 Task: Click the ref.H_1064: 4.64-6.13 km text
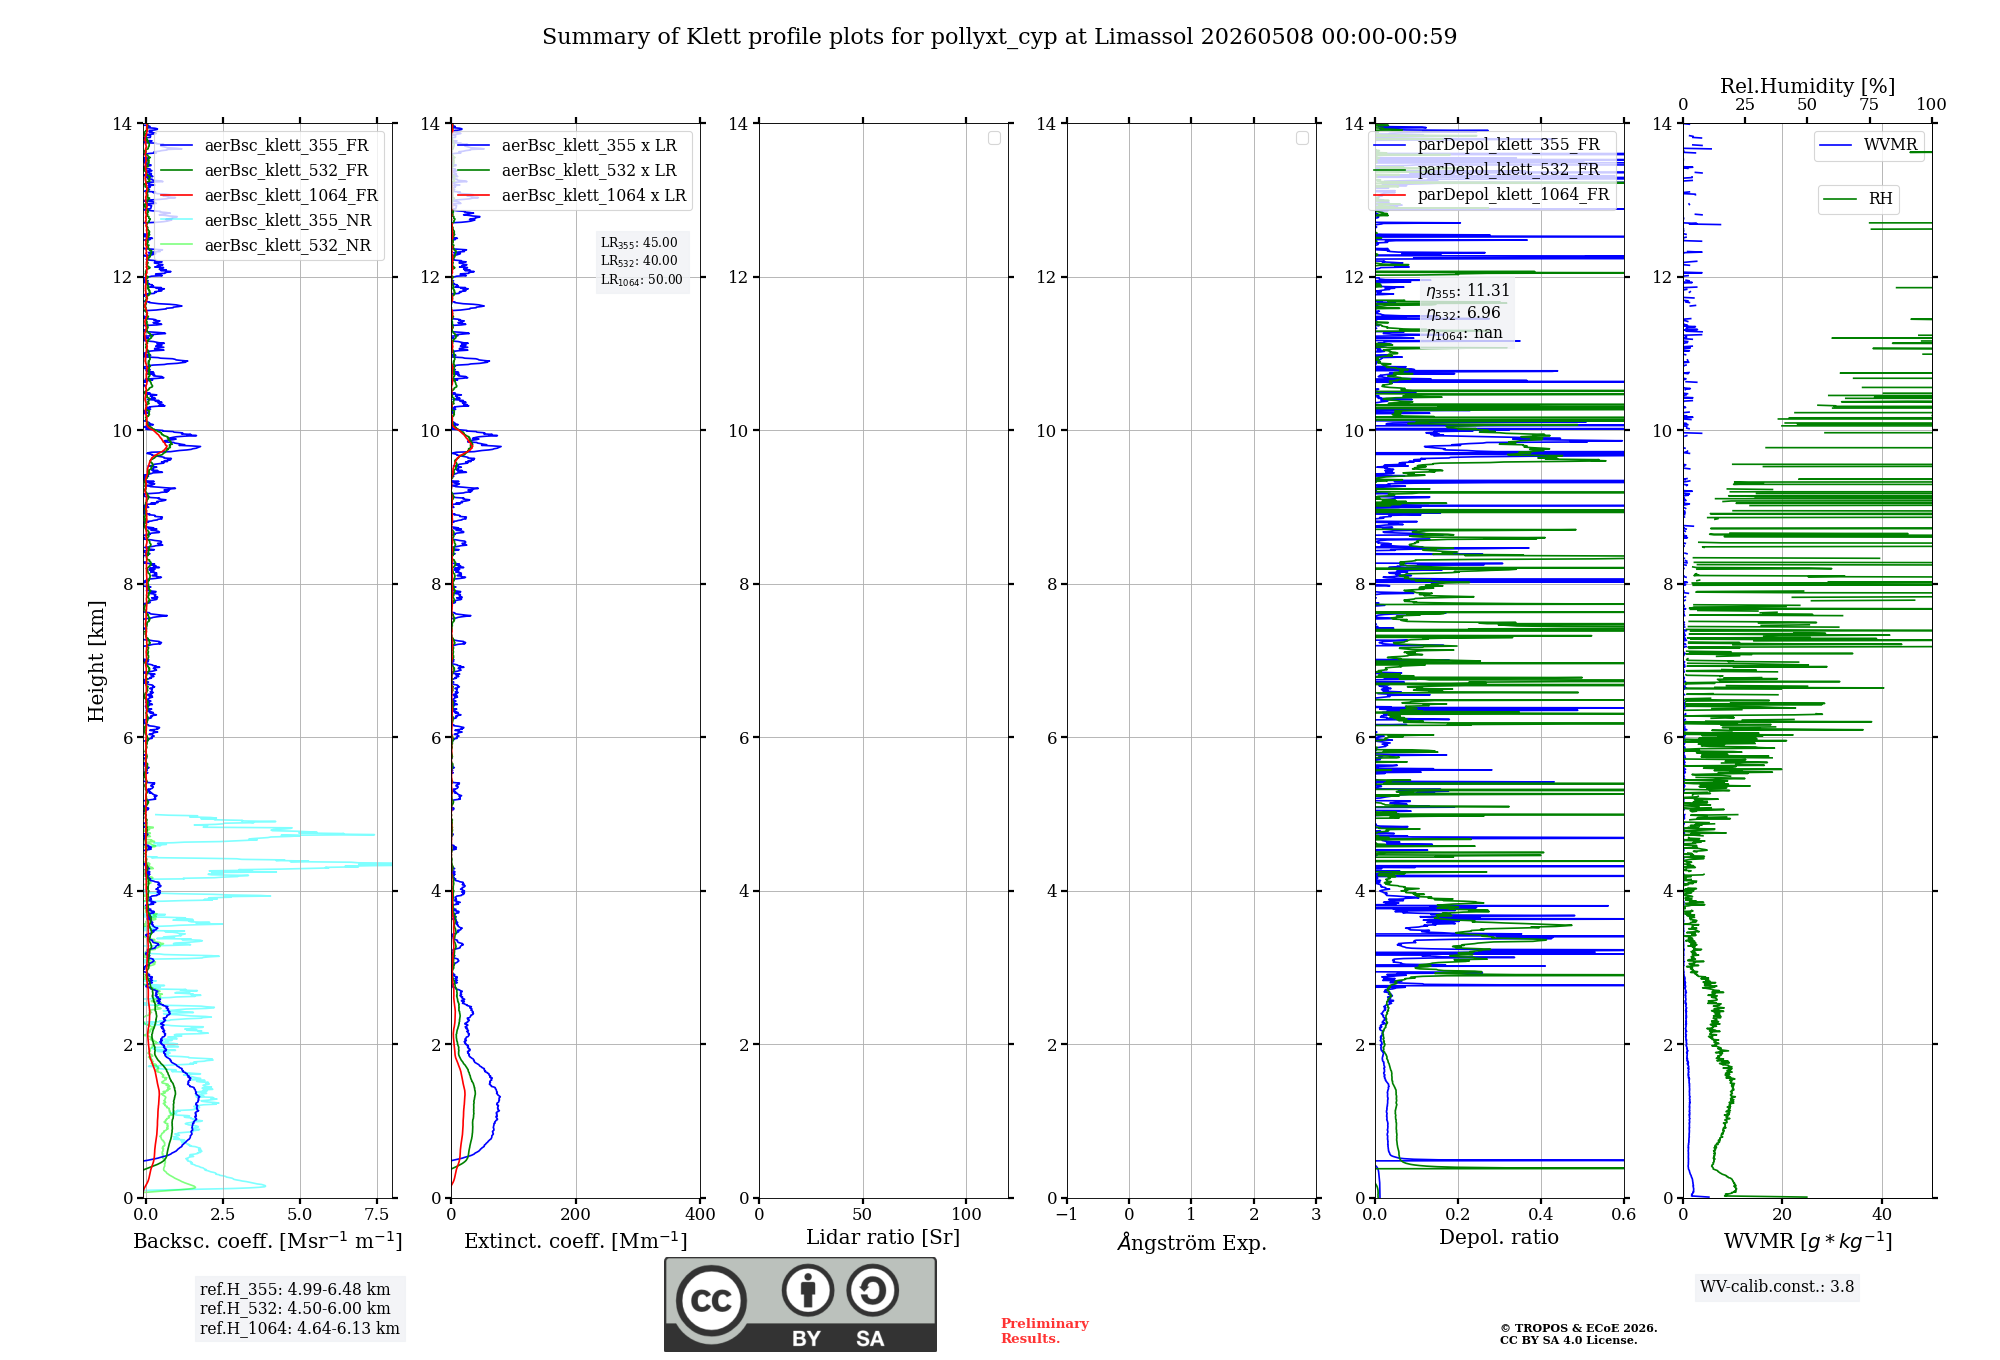[x=300, y=1329]
